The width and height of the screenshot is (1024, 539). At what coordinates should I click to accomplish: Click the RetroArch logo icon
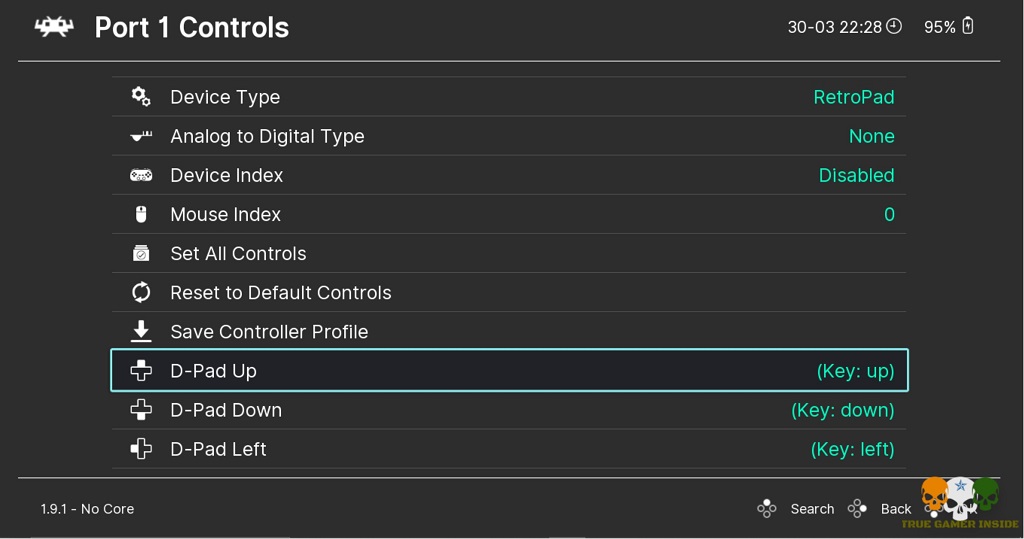[x=54, y=27]
